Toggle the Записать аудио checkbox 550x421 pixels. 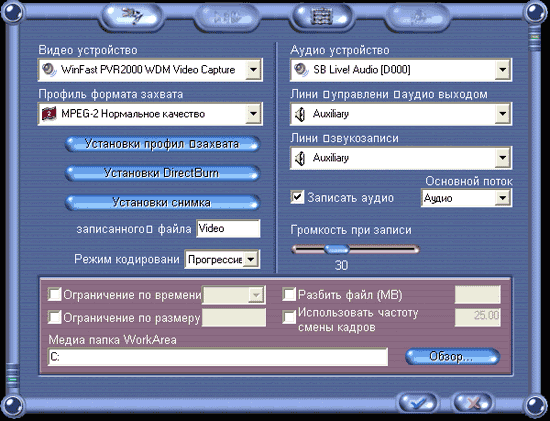[x=297, y=197]
